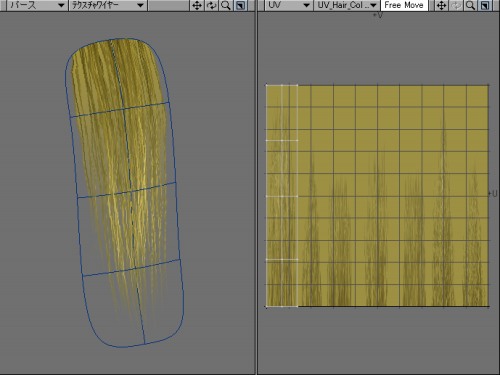Click the zoom magnifier in the UV viewport

pos(470,5)
